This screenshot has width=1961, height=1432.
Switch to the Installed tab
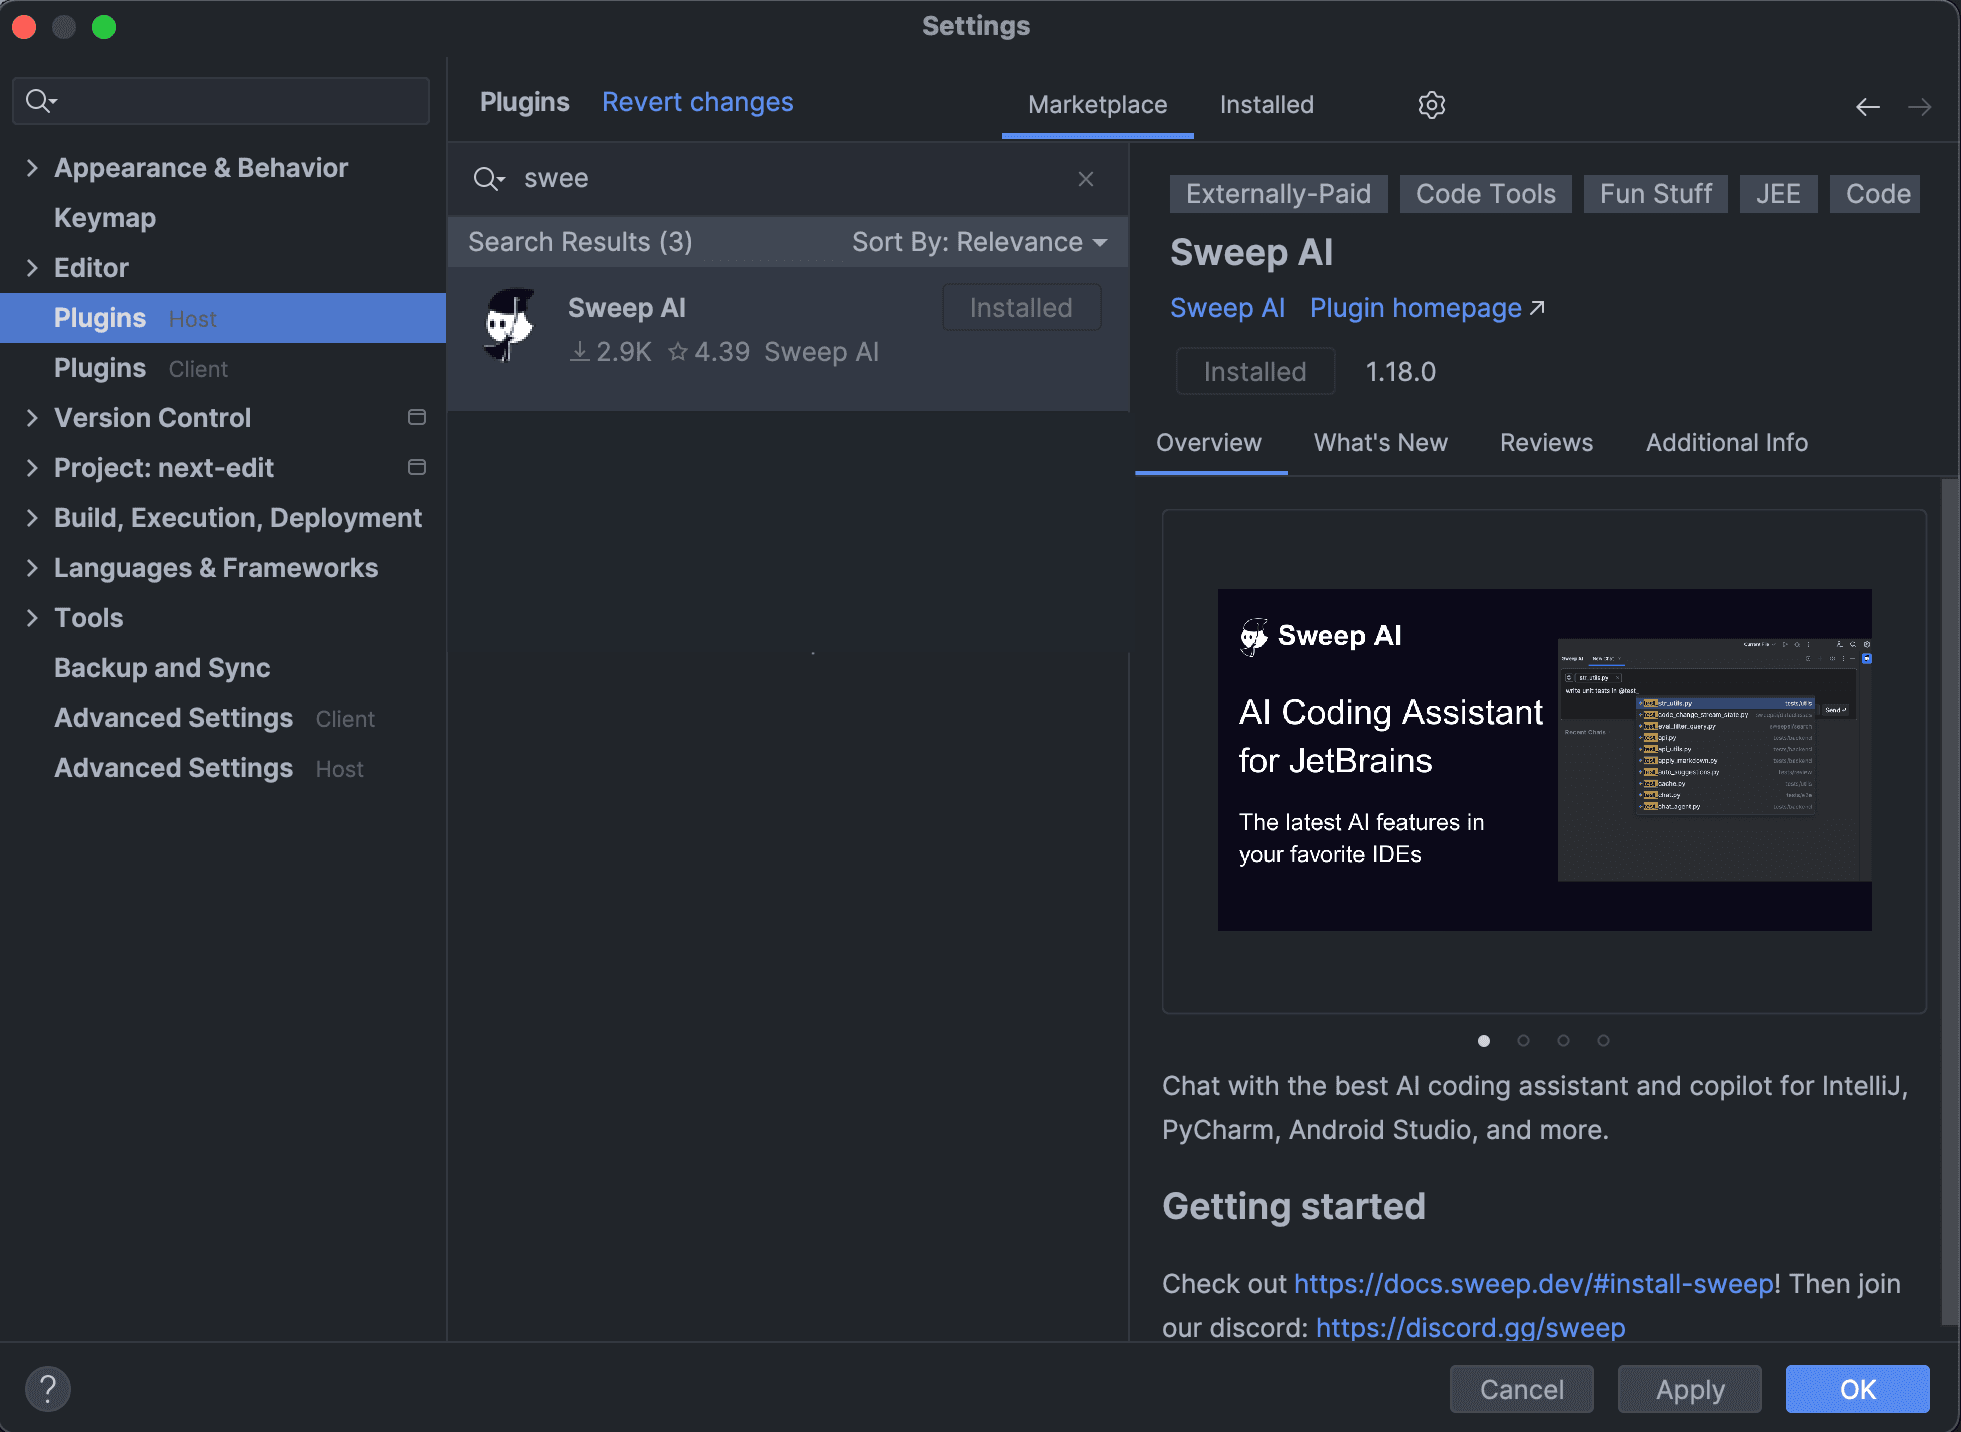point(1266,105)
